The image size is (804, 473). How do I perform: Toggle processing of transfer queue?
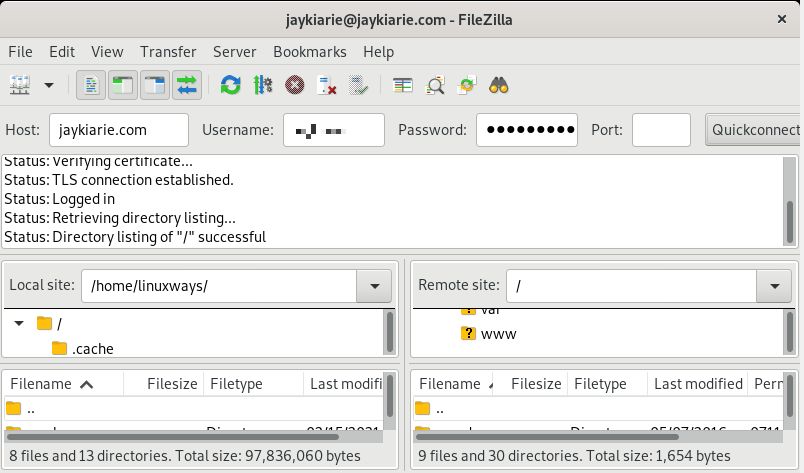pos(263,85)
